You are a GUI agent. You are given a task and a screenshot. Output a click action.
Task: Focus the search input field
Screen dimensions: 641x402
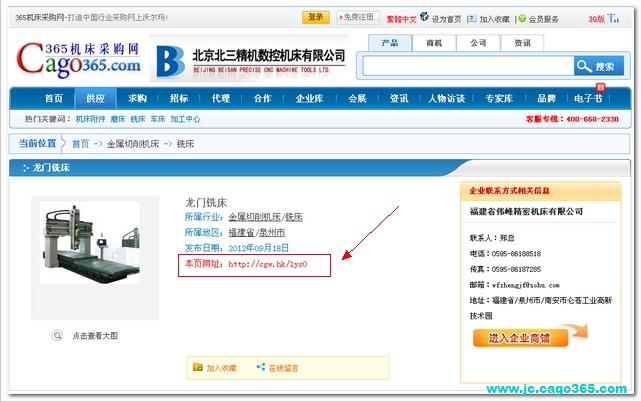click(468, 66)
